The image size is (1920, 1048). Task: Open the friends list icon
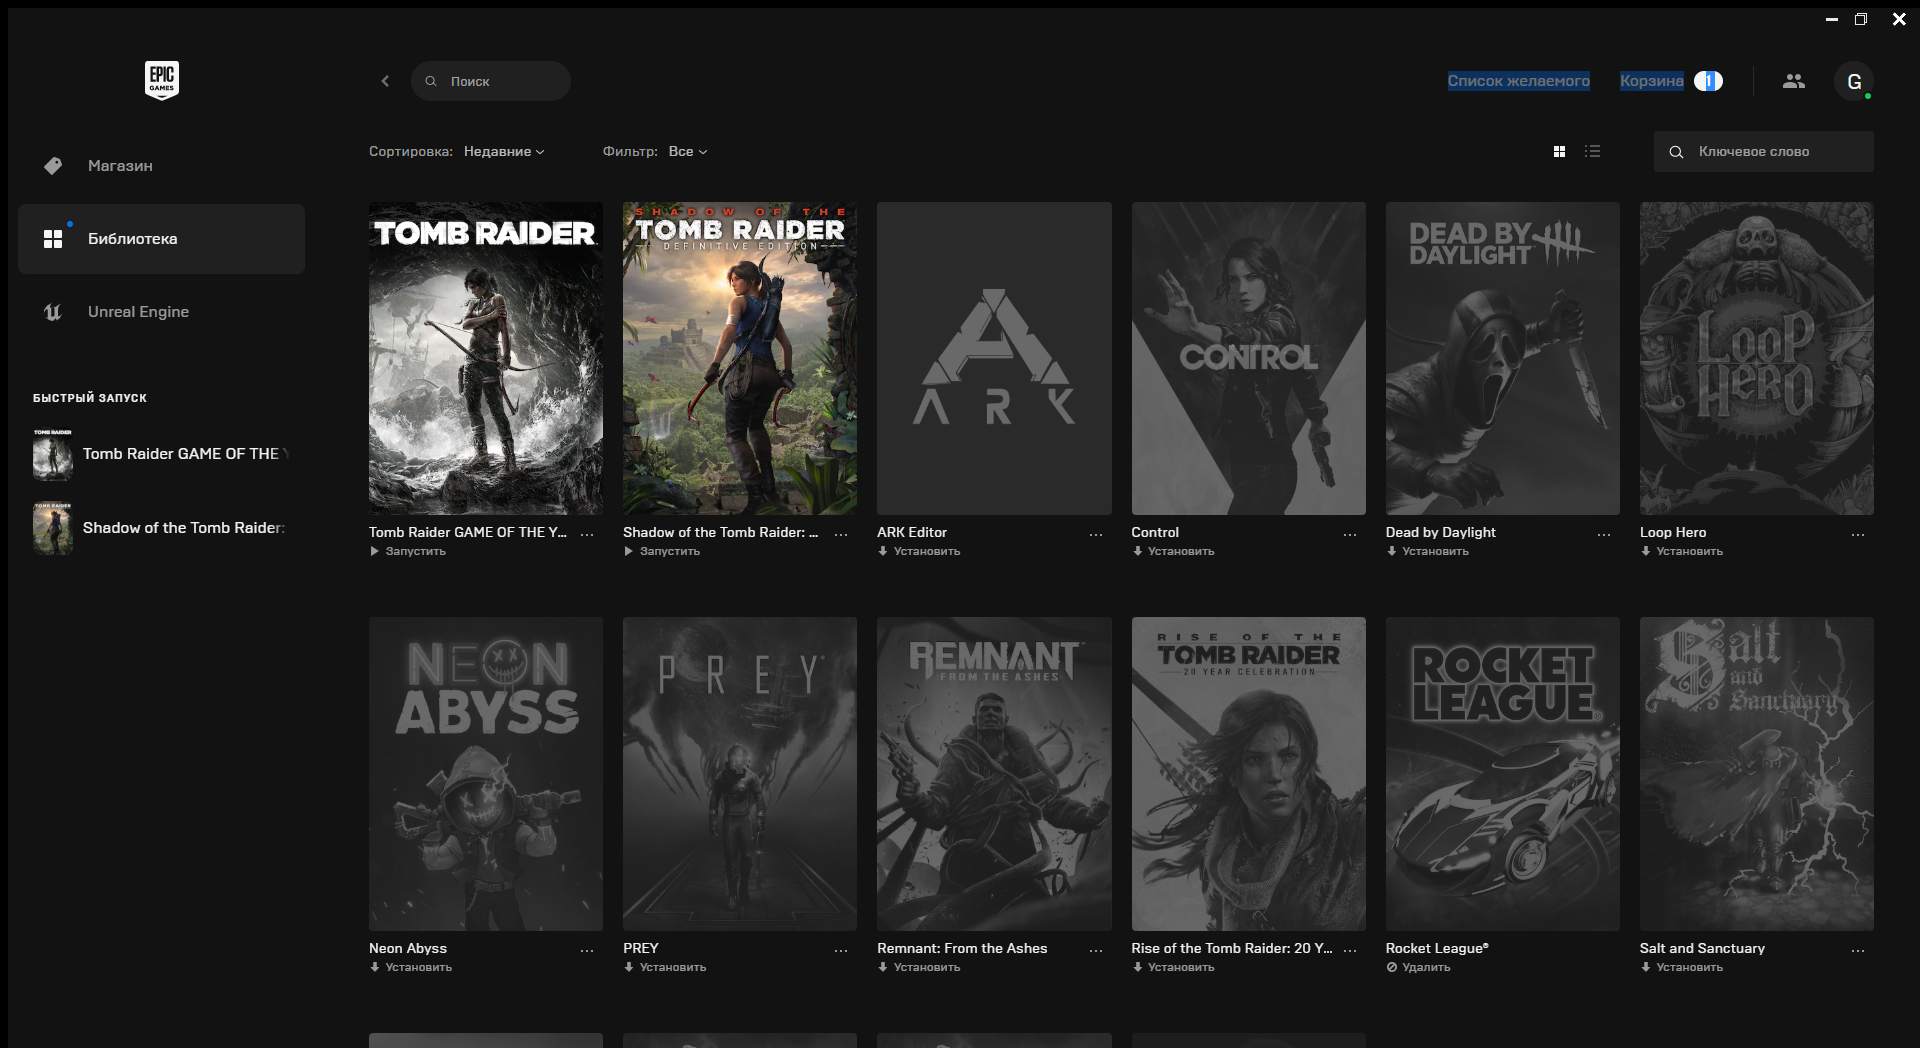coord(1794,81)
